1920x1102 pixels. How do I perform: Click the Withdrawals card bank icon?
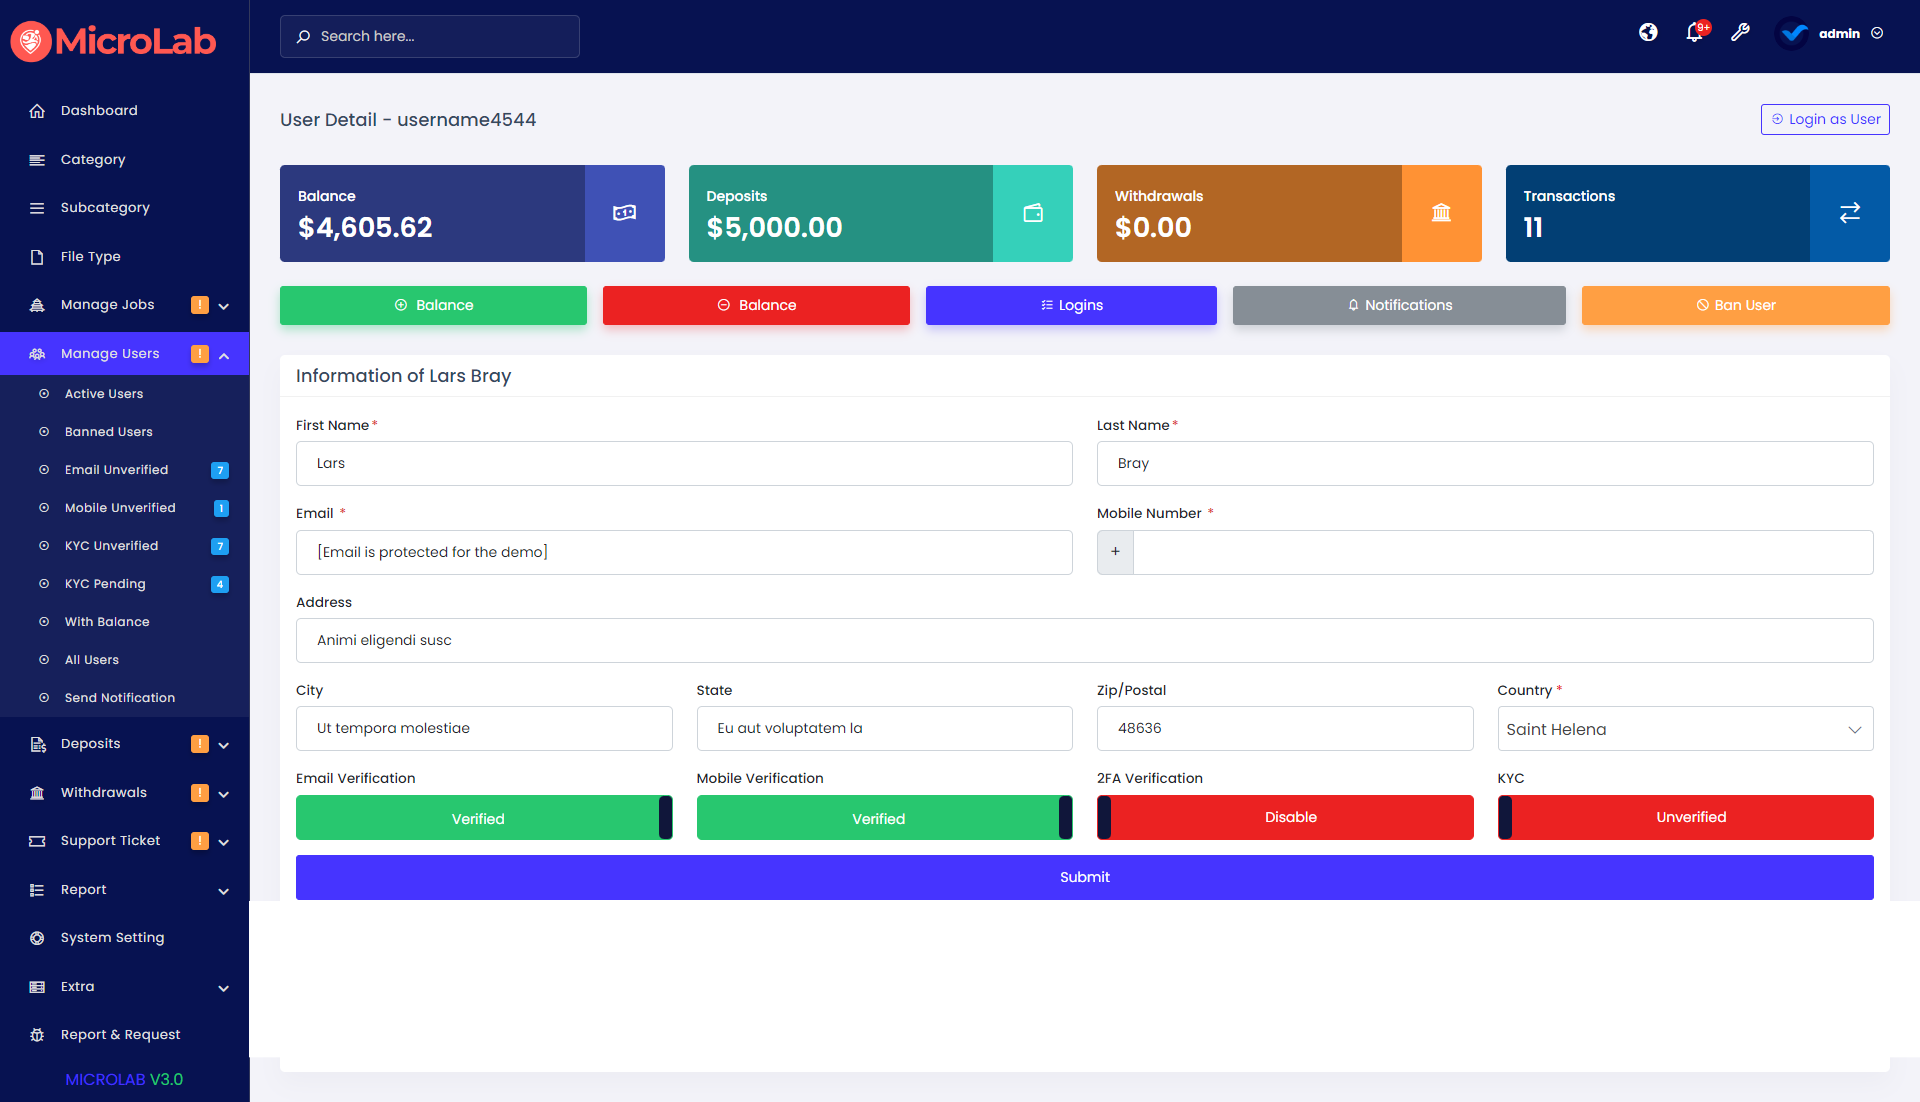coord(1441,213)
